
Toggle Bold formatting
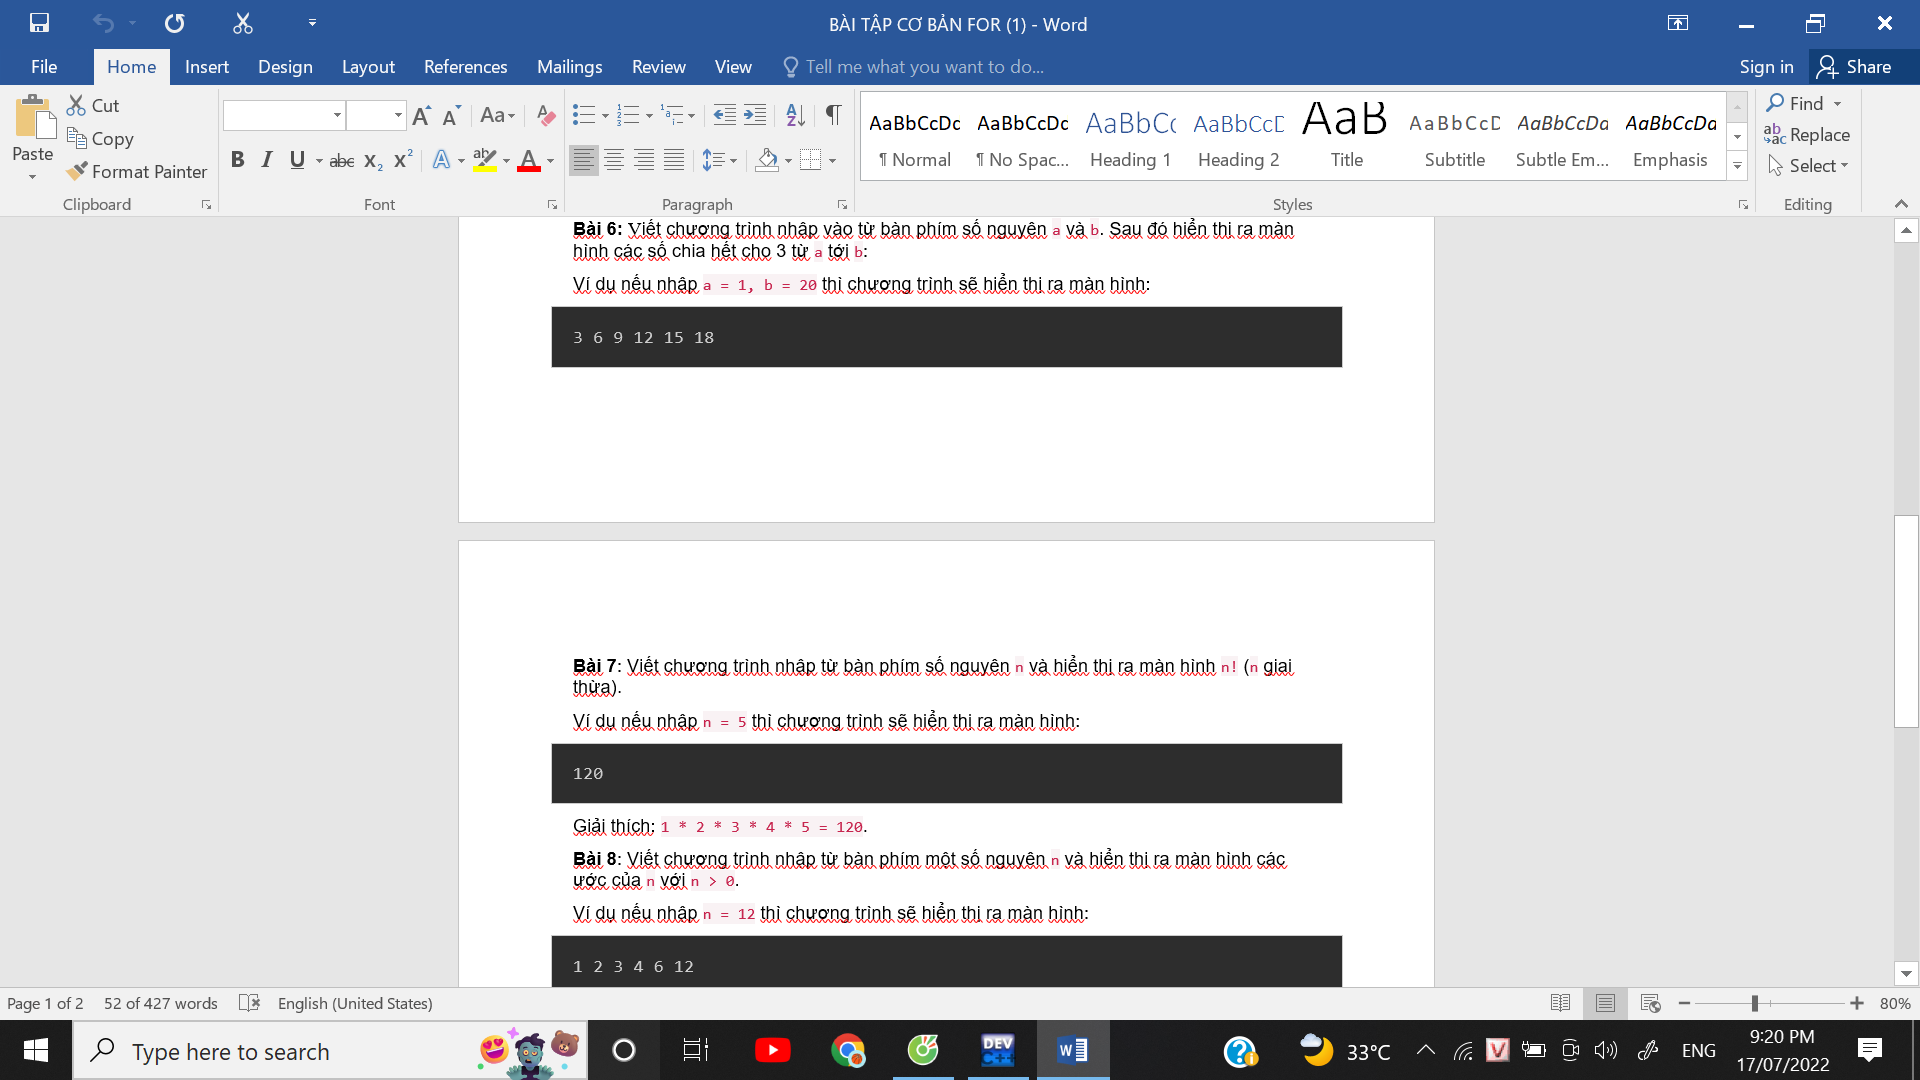237,160
